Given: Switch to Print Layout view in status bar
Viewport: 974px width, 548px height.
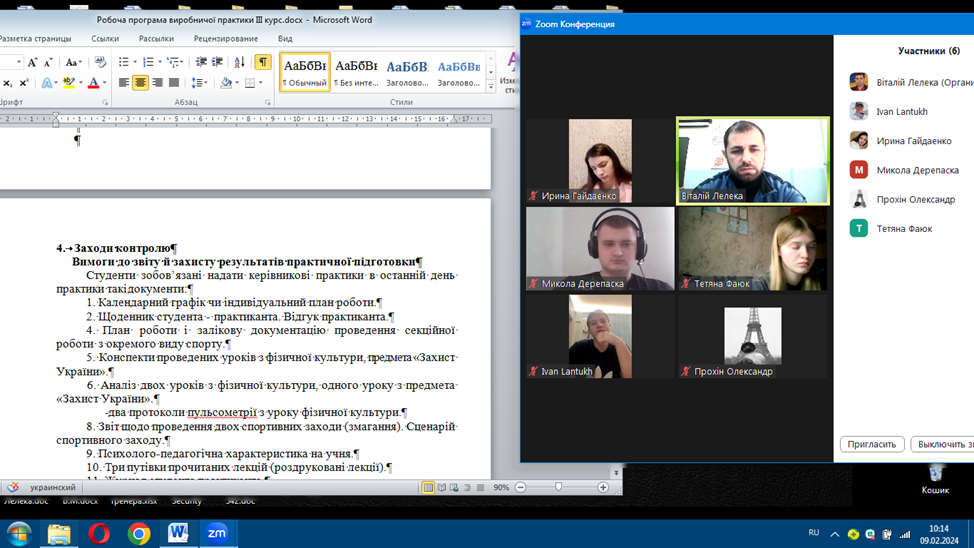Looking at the screenshot, I should (x=428, y=487).
